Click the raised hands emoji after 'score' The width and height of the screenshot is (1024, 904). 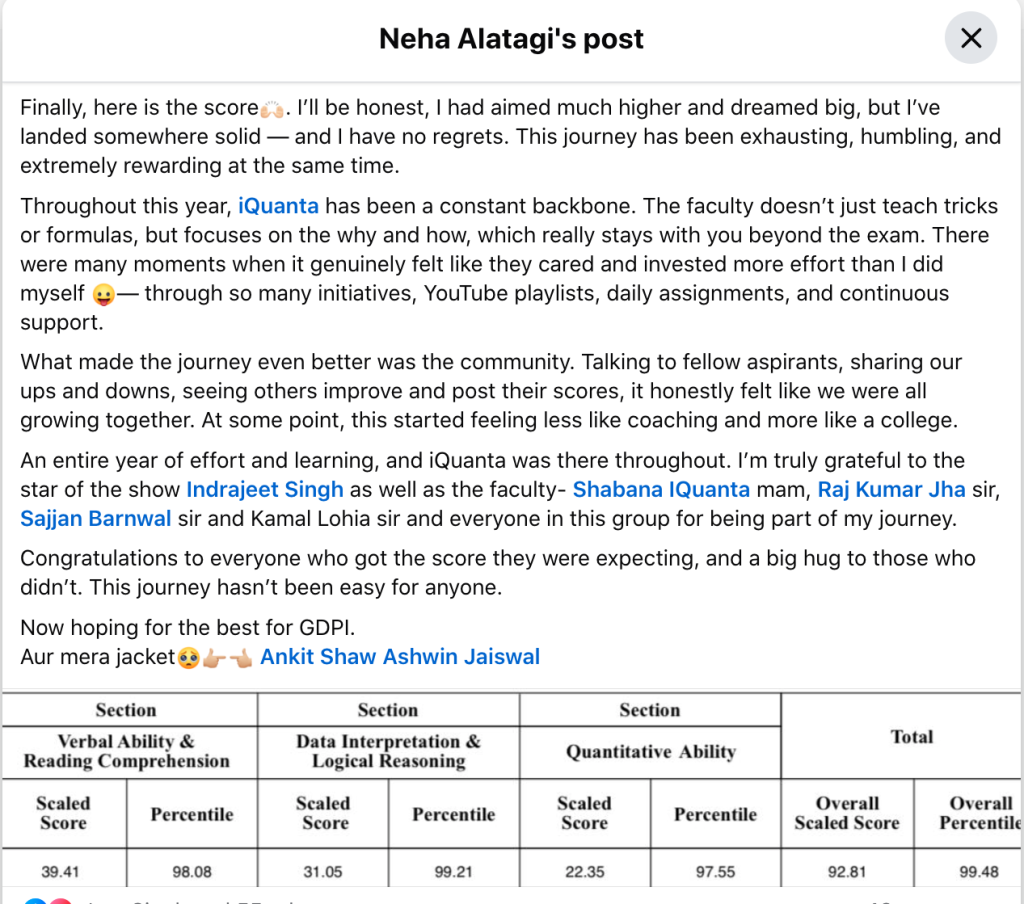(272, 108)
